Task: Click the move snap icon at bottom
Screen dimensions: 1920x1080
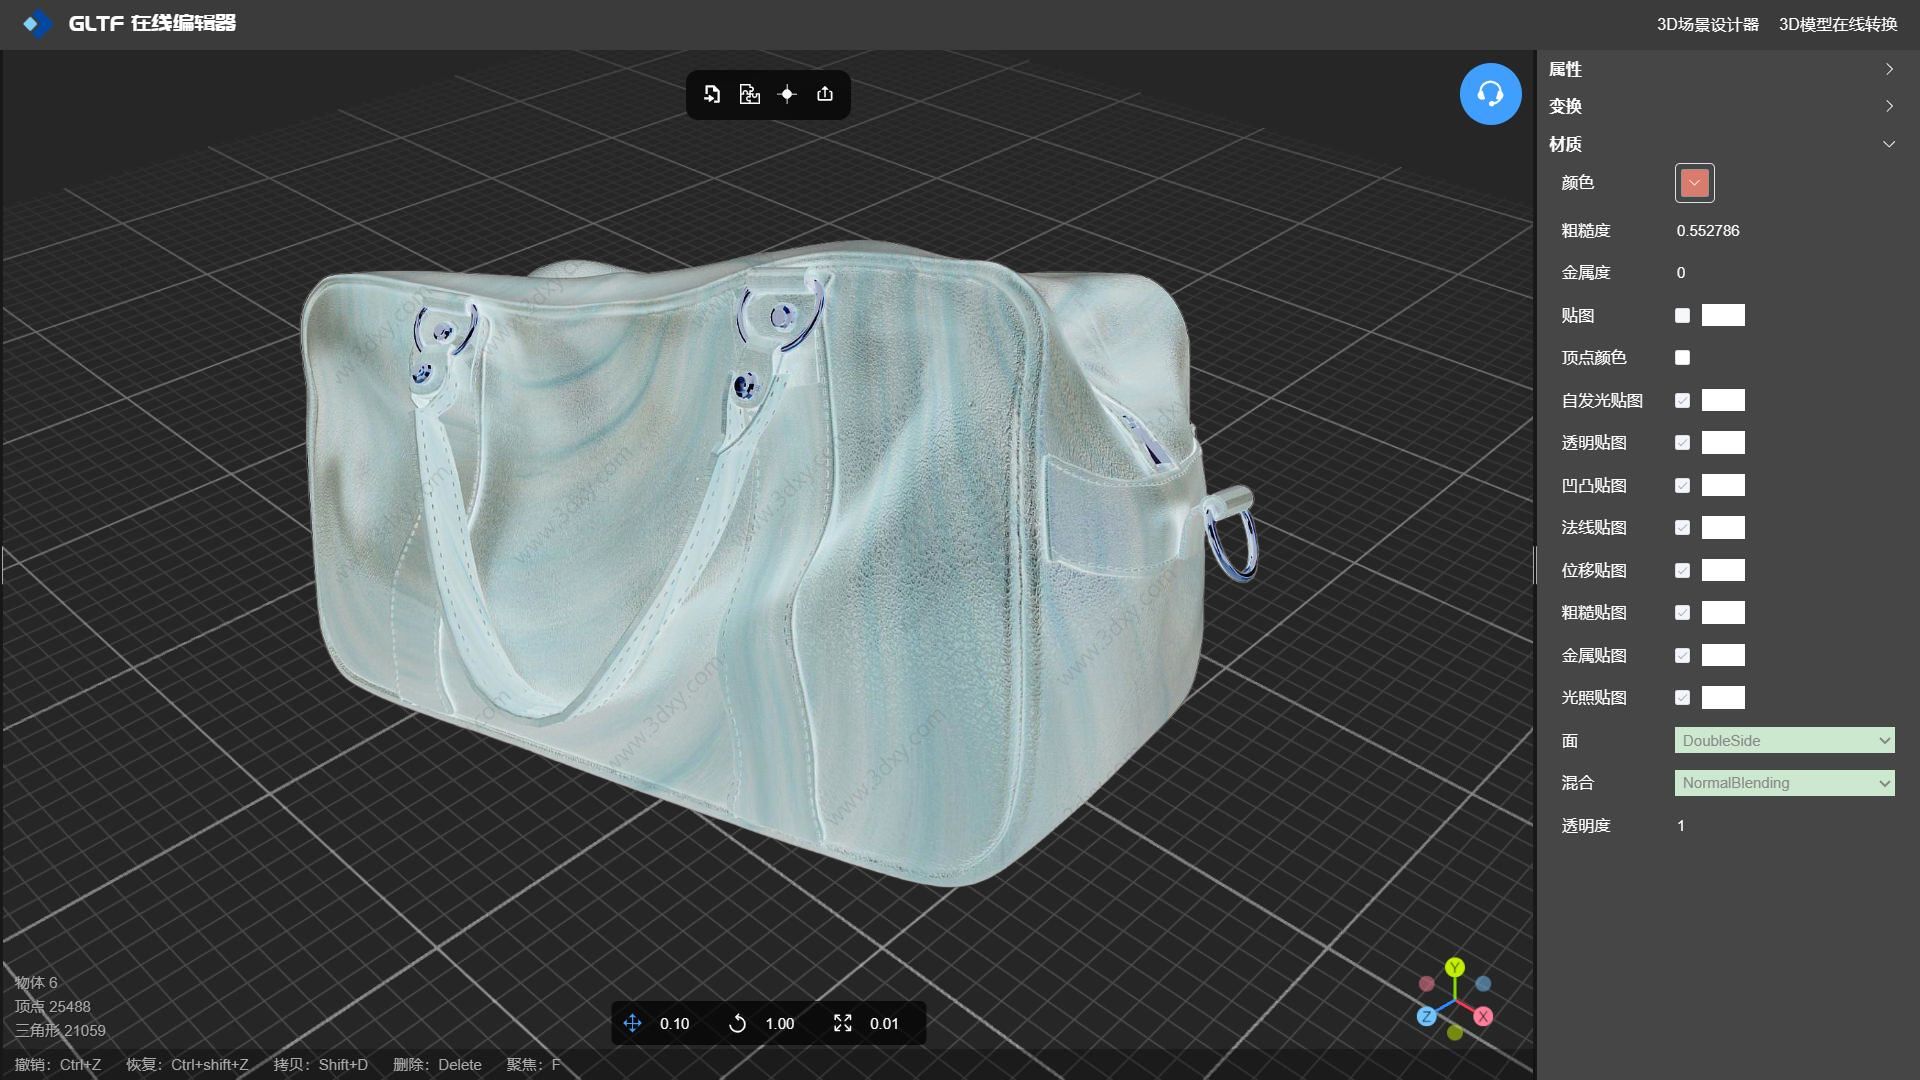Action: (x=632, y=1023)
